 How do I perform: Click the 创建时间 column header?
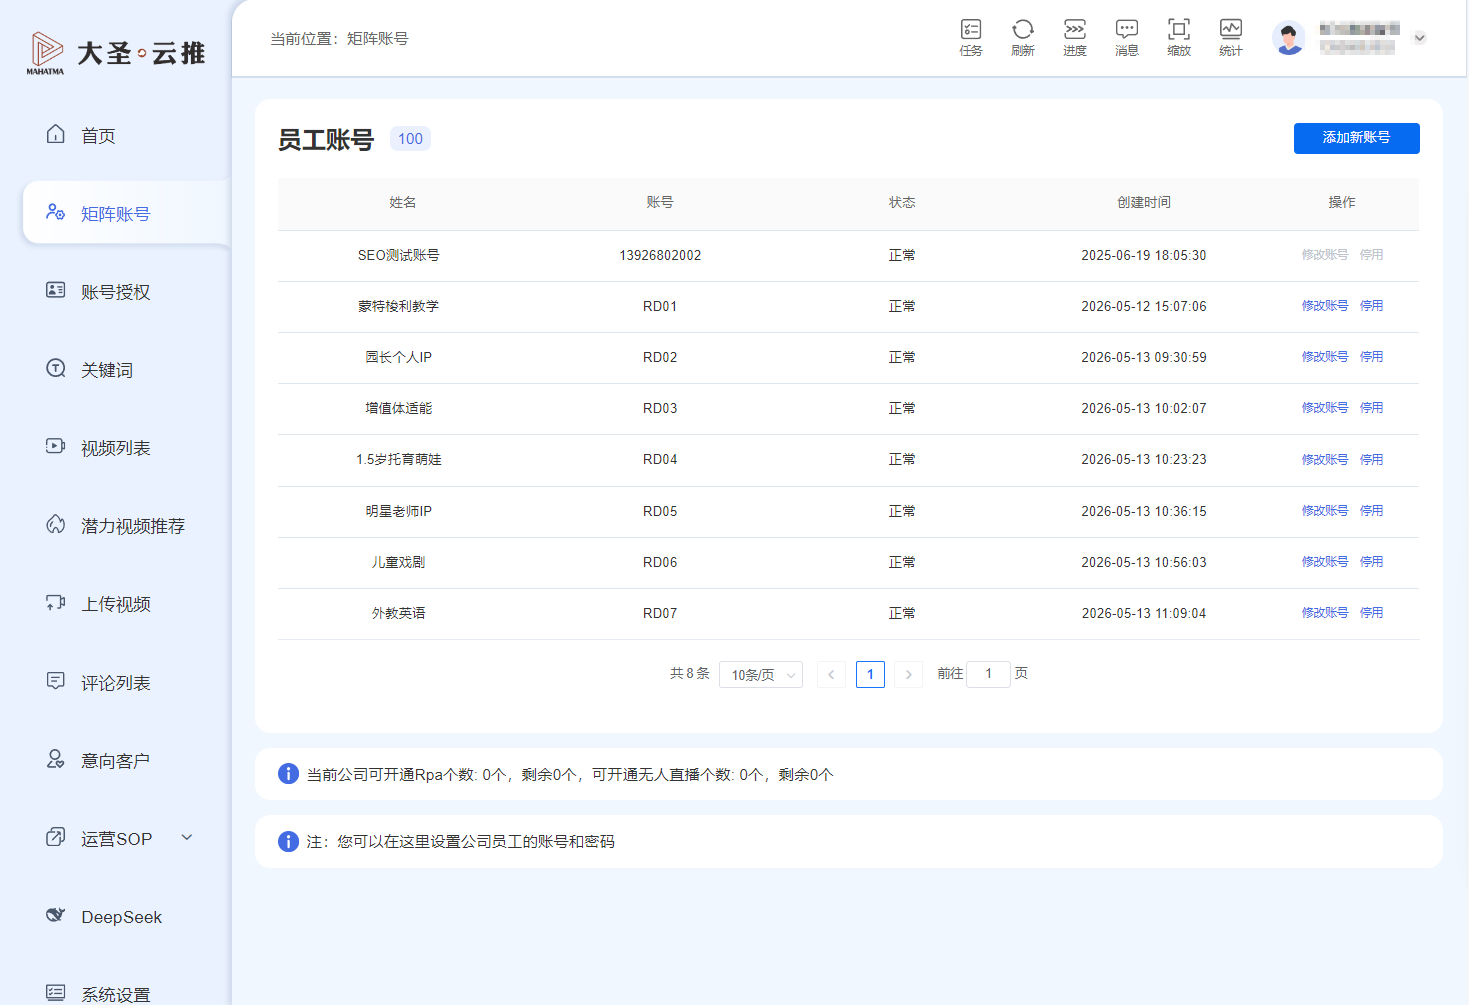(x=1144, y=202)
